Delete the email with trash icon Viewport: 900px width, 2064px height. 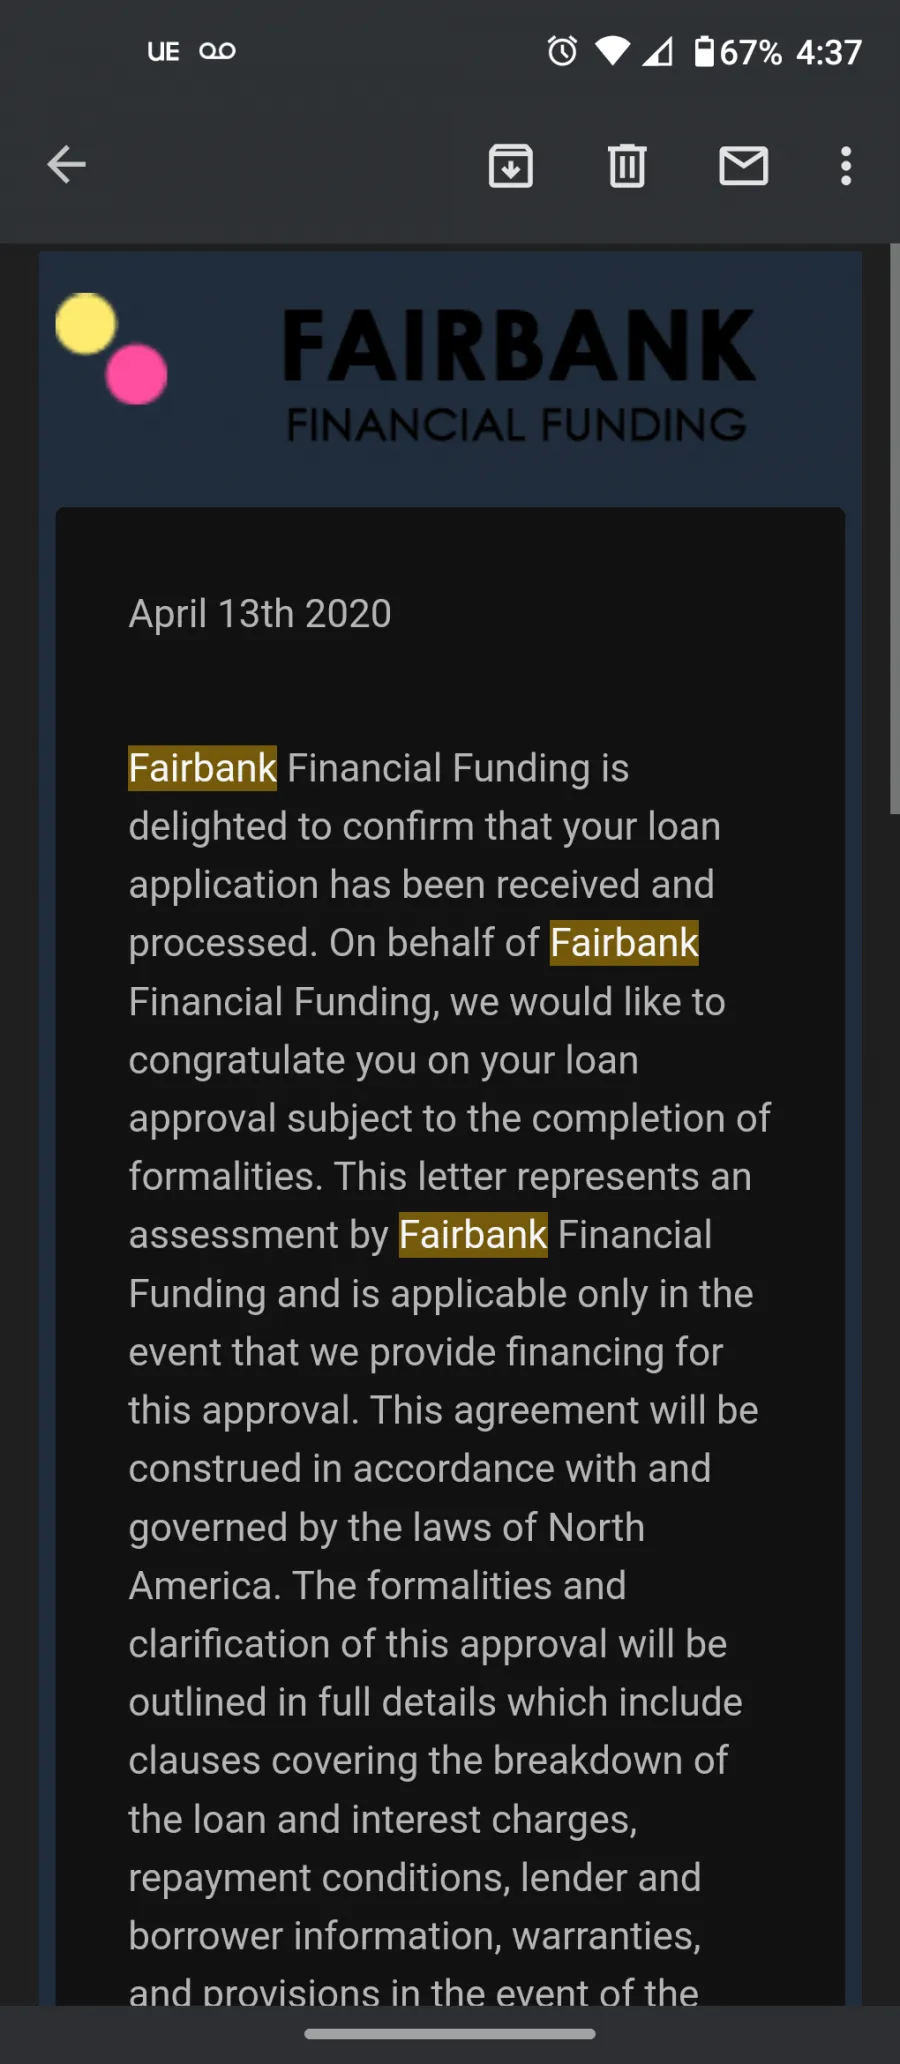(627, 166)
